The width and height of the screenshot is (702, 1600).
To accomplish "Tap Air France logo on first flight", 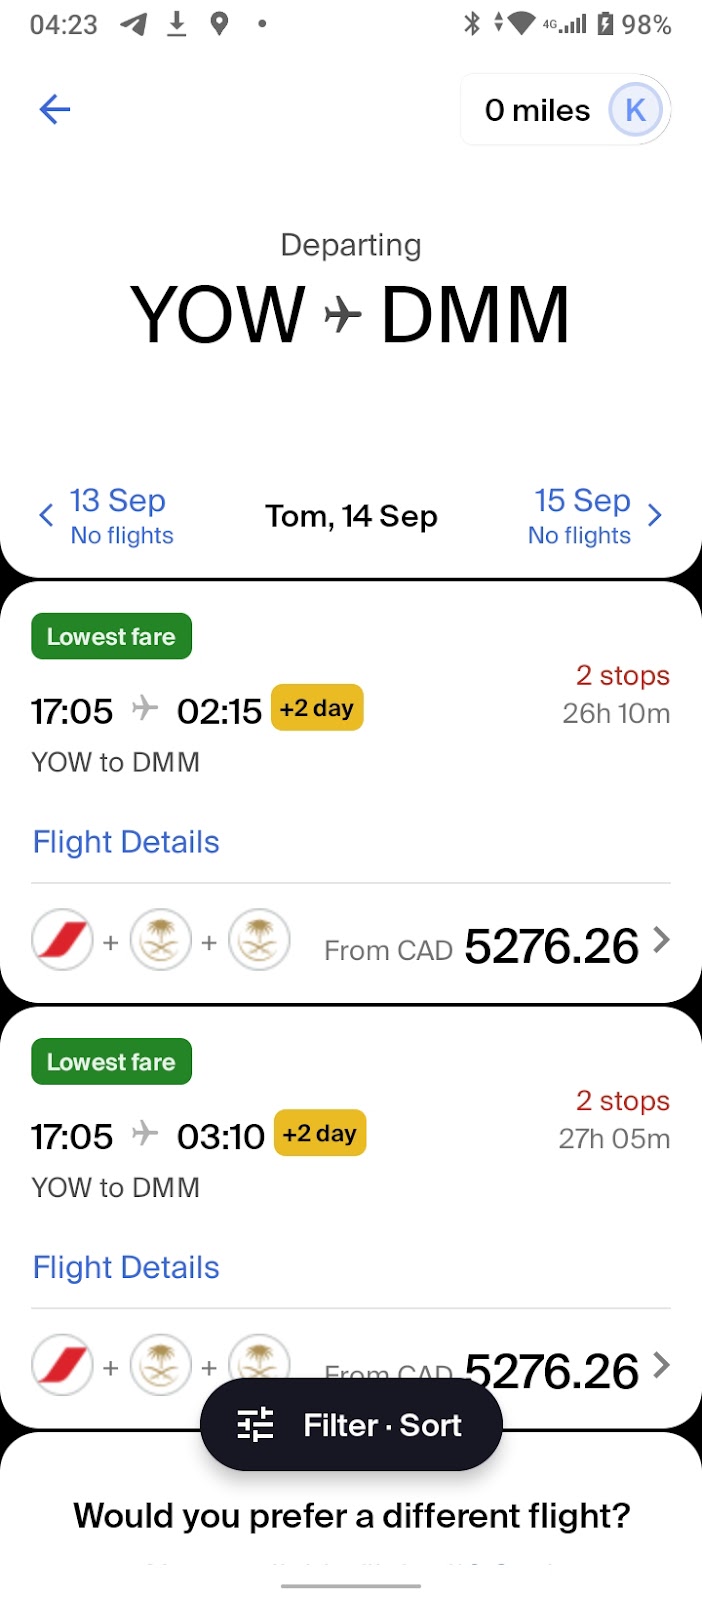I will pyautogui.click(x=63, y=941).
